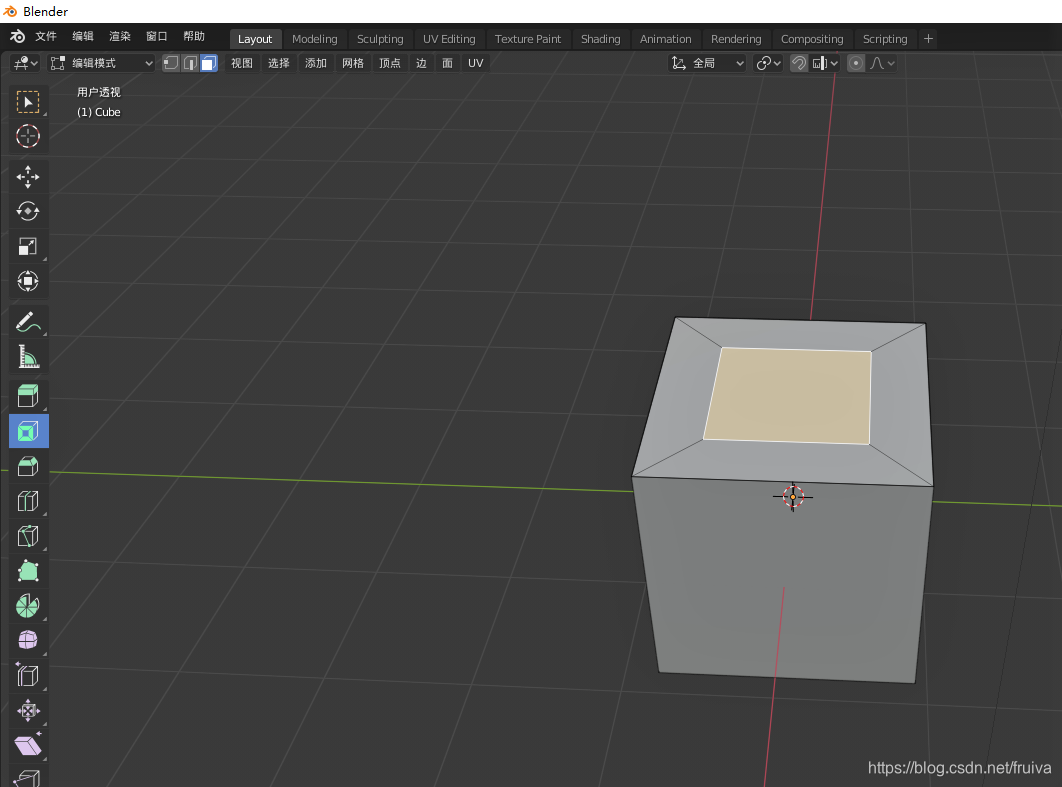Image resolution: width=1062 pixels, height=787 pixels.
Task: Open the 渲染 menu
Action: tap(120, 37)
